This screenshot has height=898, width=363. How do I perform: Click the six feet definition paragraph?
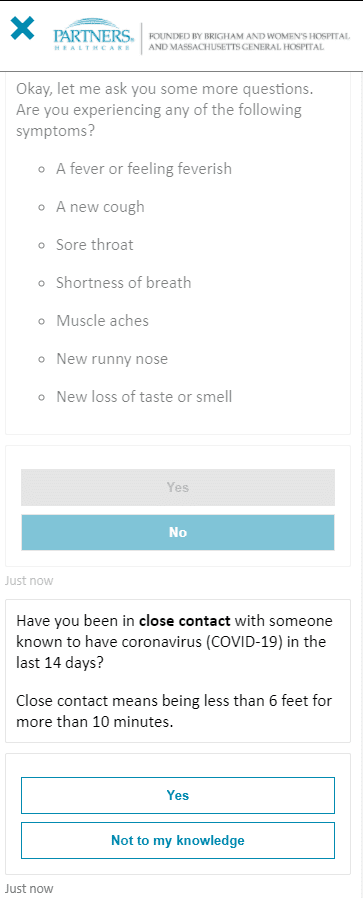(x=174, y=711)
